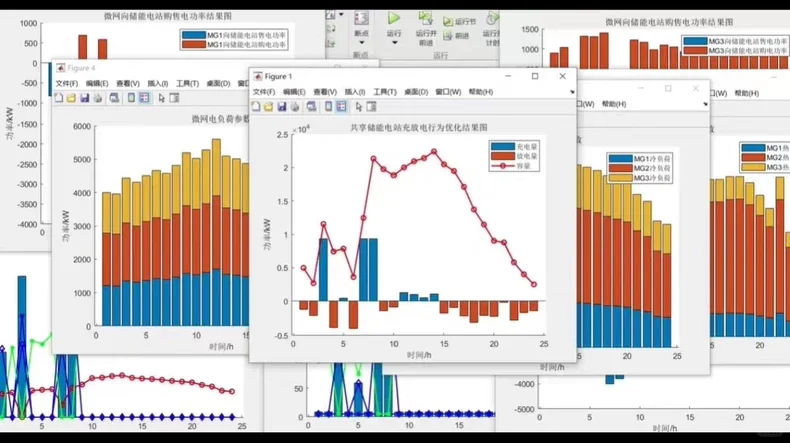The width and height of the screenshot is (790, 443).
Task: Click MG1冷负荷 legend entry
Action: pos(639,159)
